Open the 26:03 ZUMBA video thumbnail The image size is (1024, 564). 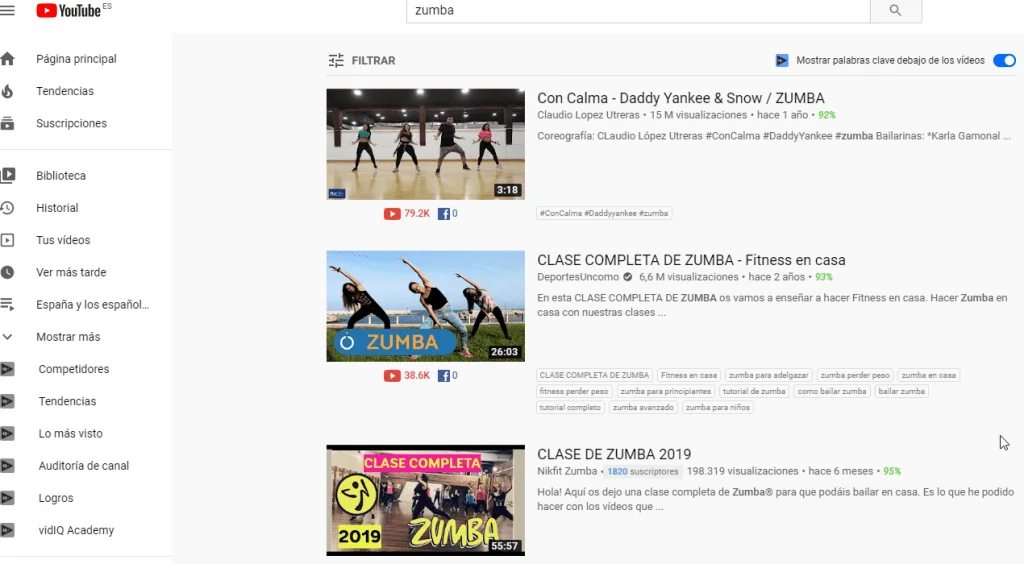(426, 306)
